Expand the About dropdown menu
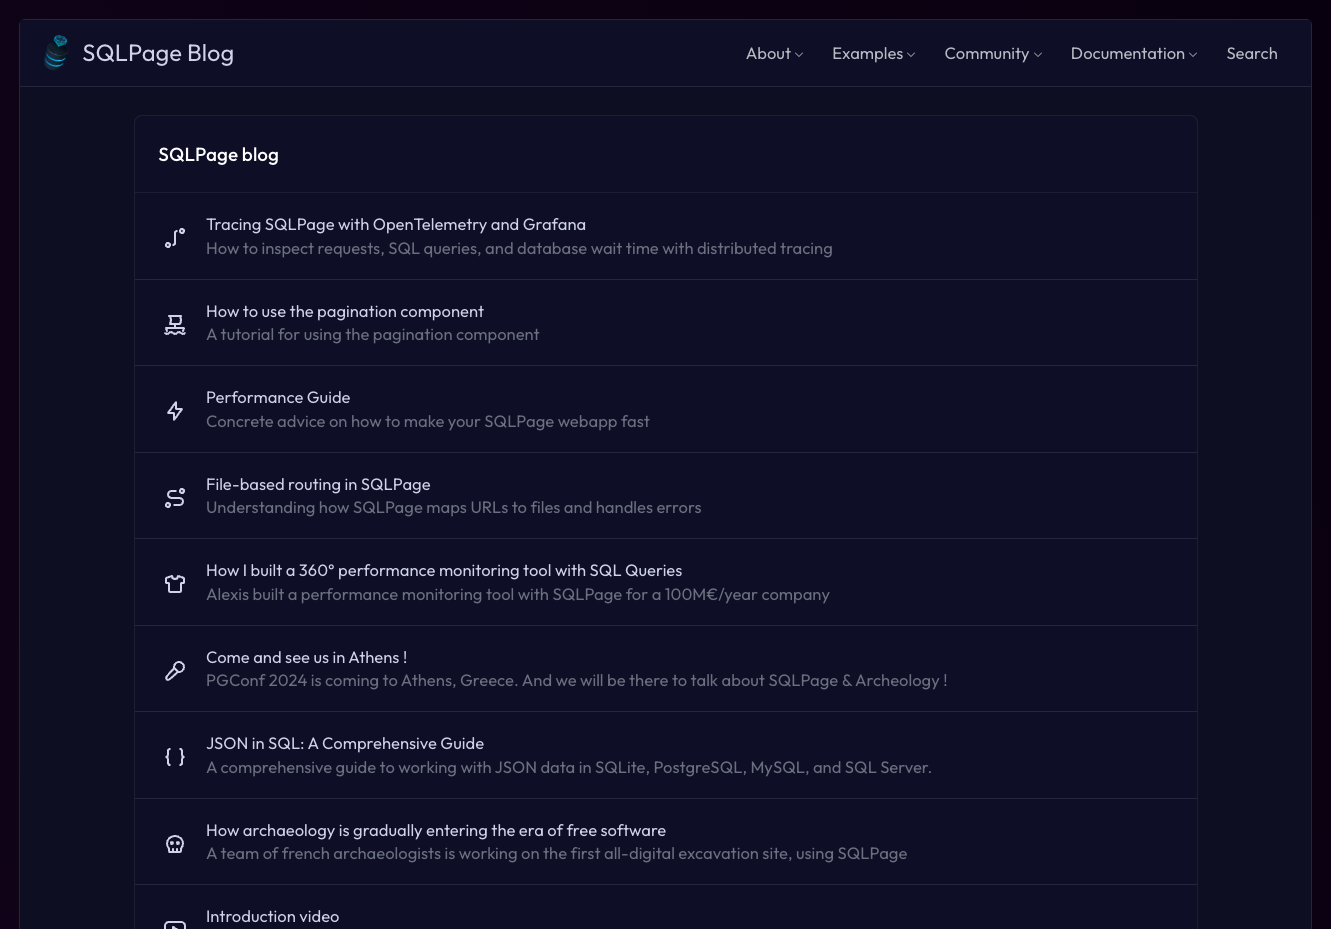The image size is (1331, 929). coord(774,54)
